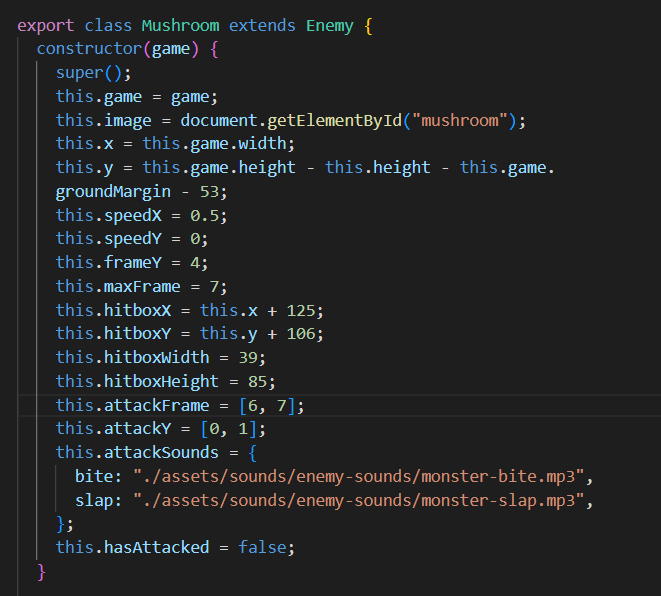Click the monster-bite.mp3 path string
Viewport: 661px width, 596px height.
coord(359,477)
